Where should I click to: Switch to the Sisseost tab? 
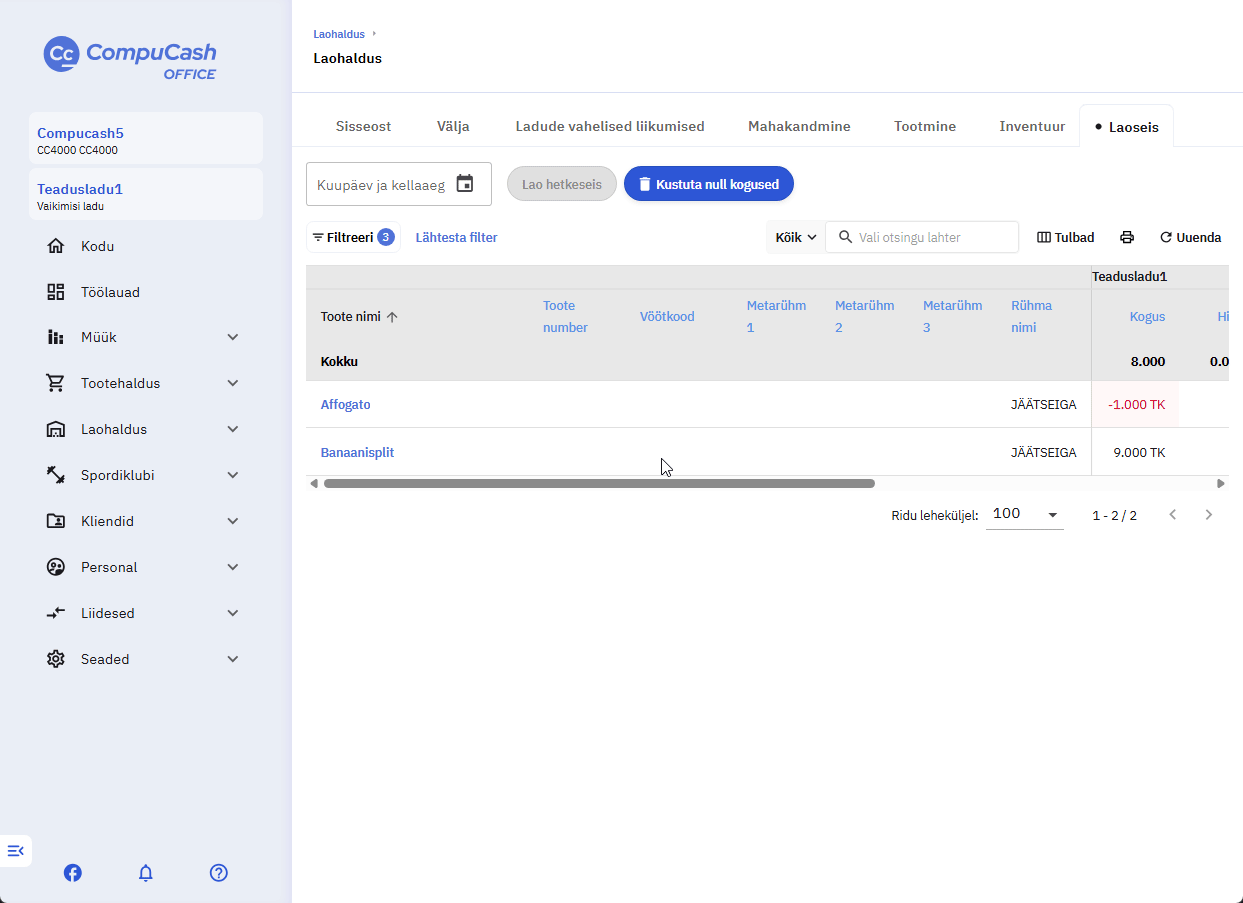tap(363, 127)
